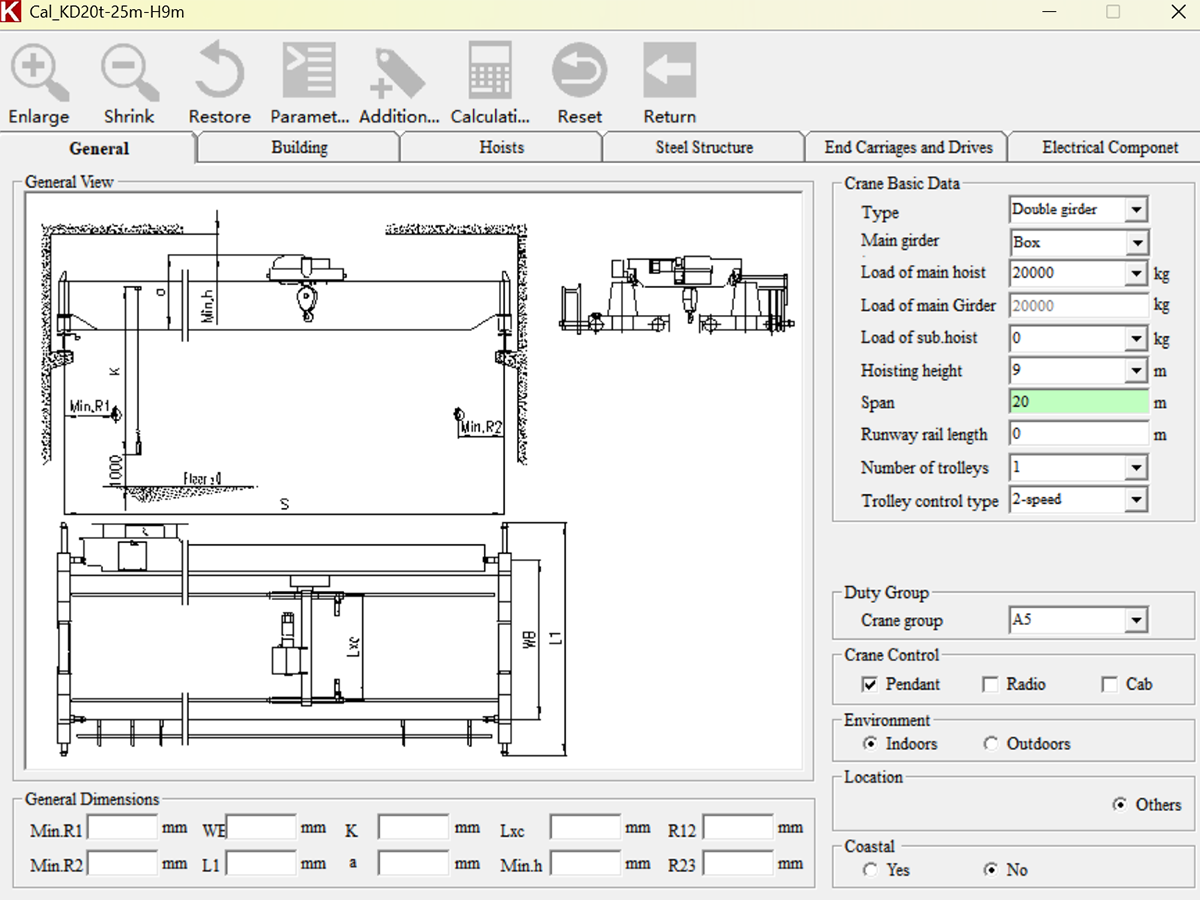
Task: Click the Enlarge magnifier icon
Action: pyautogui.click(x=39, y=73)
